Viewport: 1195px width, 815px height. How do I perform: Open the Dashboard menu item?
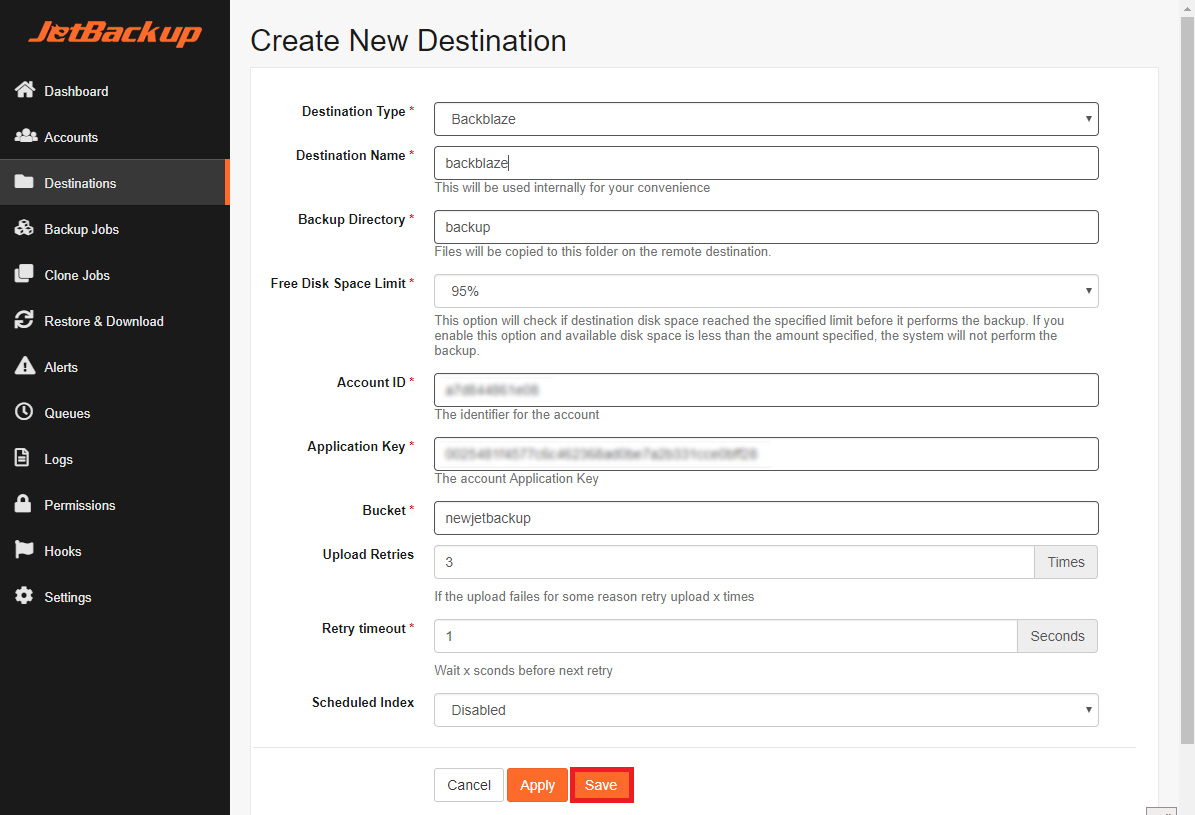(x=114, y=91)
